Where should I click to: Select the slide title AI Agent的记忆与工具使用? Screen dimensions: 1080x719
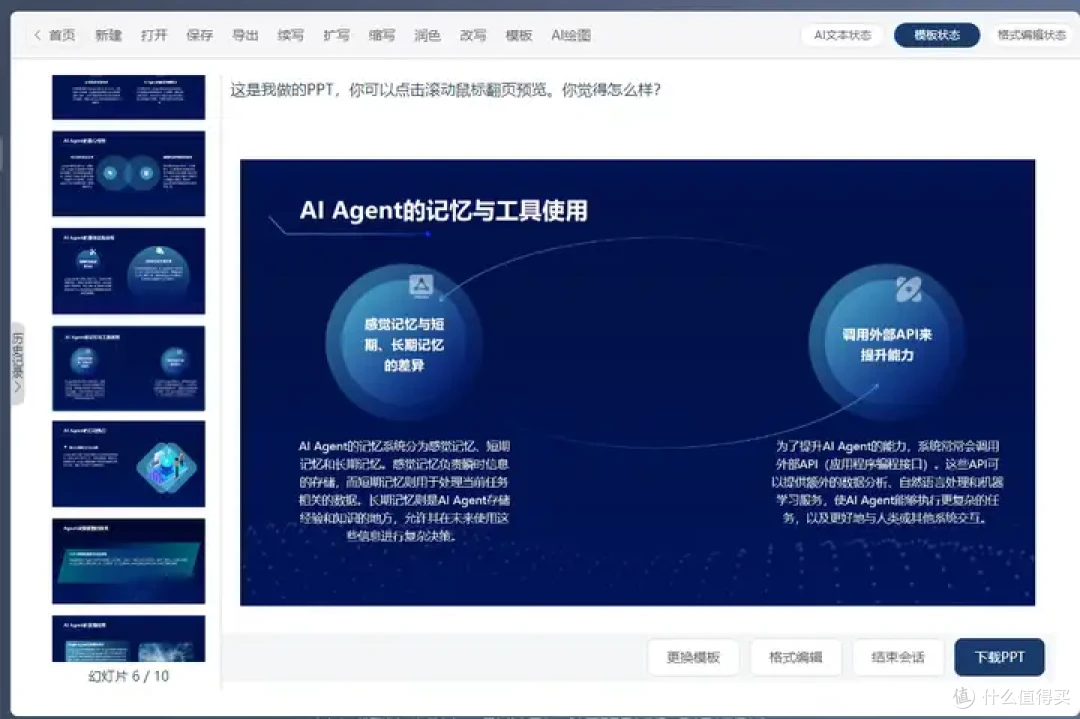click(x=444, y=211)
